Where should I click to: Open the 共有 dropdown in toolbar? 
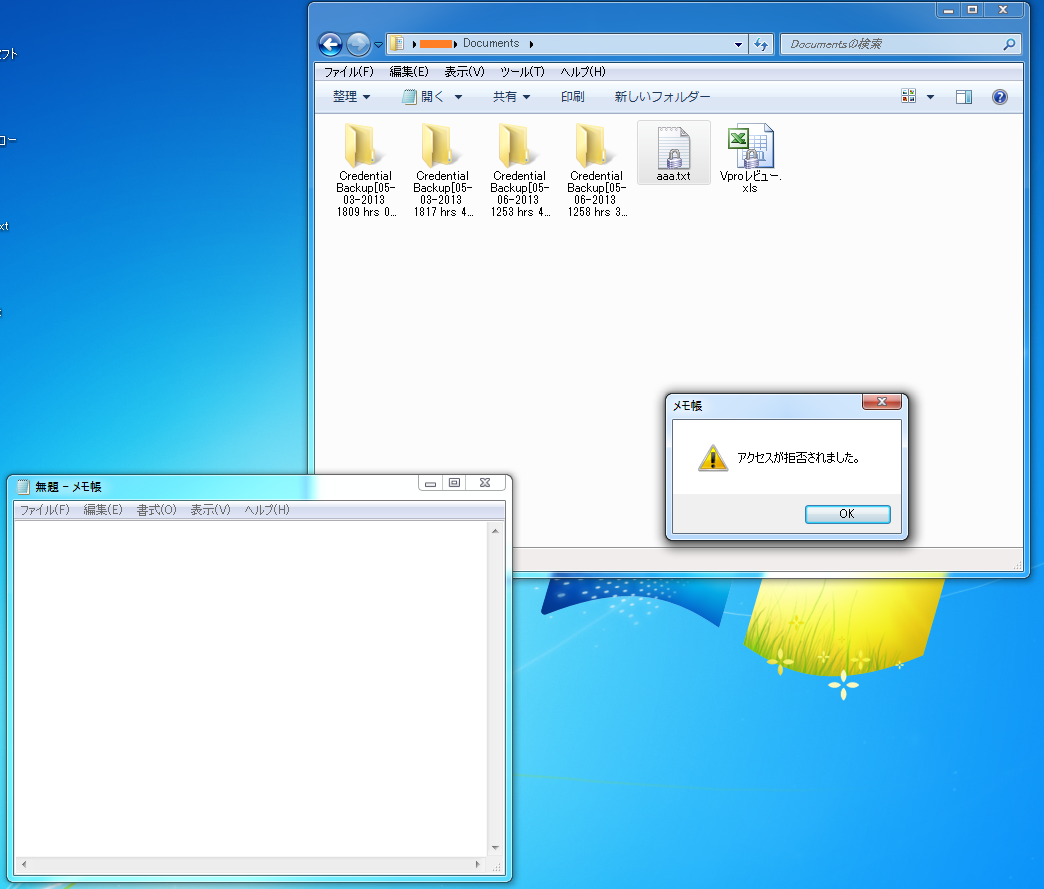(511, 97)
